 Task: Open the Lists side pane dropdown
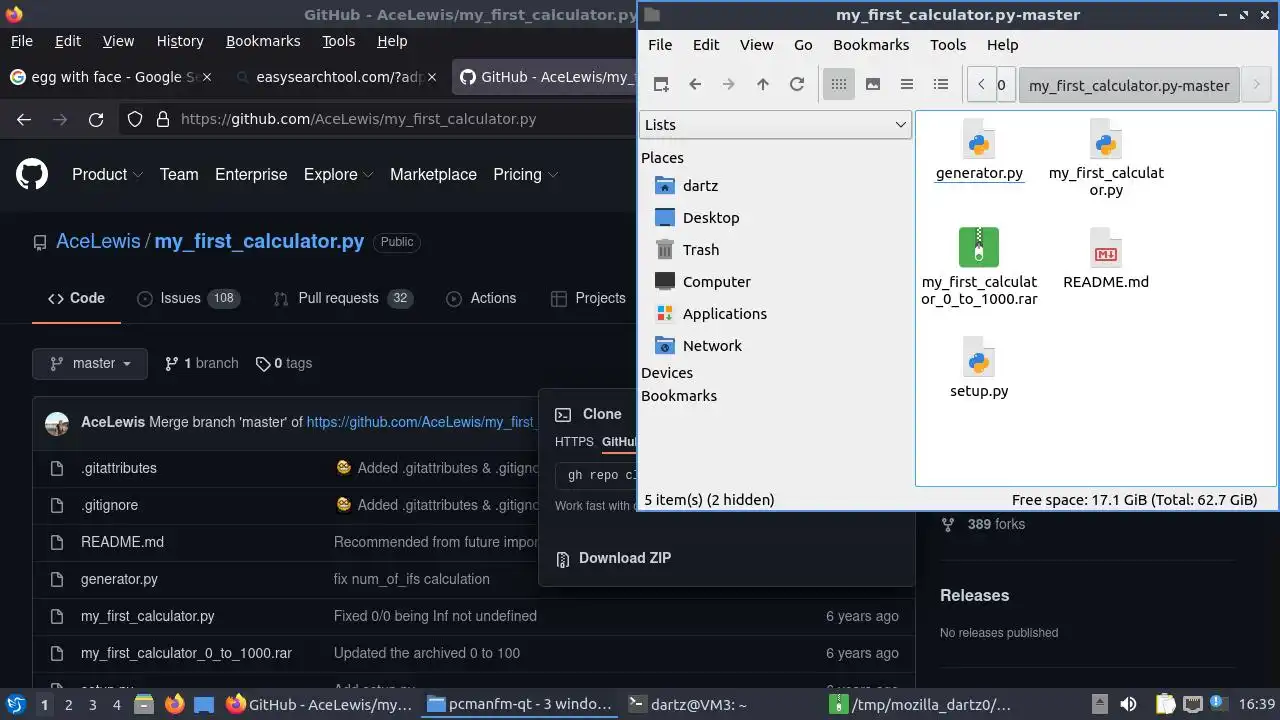pyautogui.click(x=775, y=124)
